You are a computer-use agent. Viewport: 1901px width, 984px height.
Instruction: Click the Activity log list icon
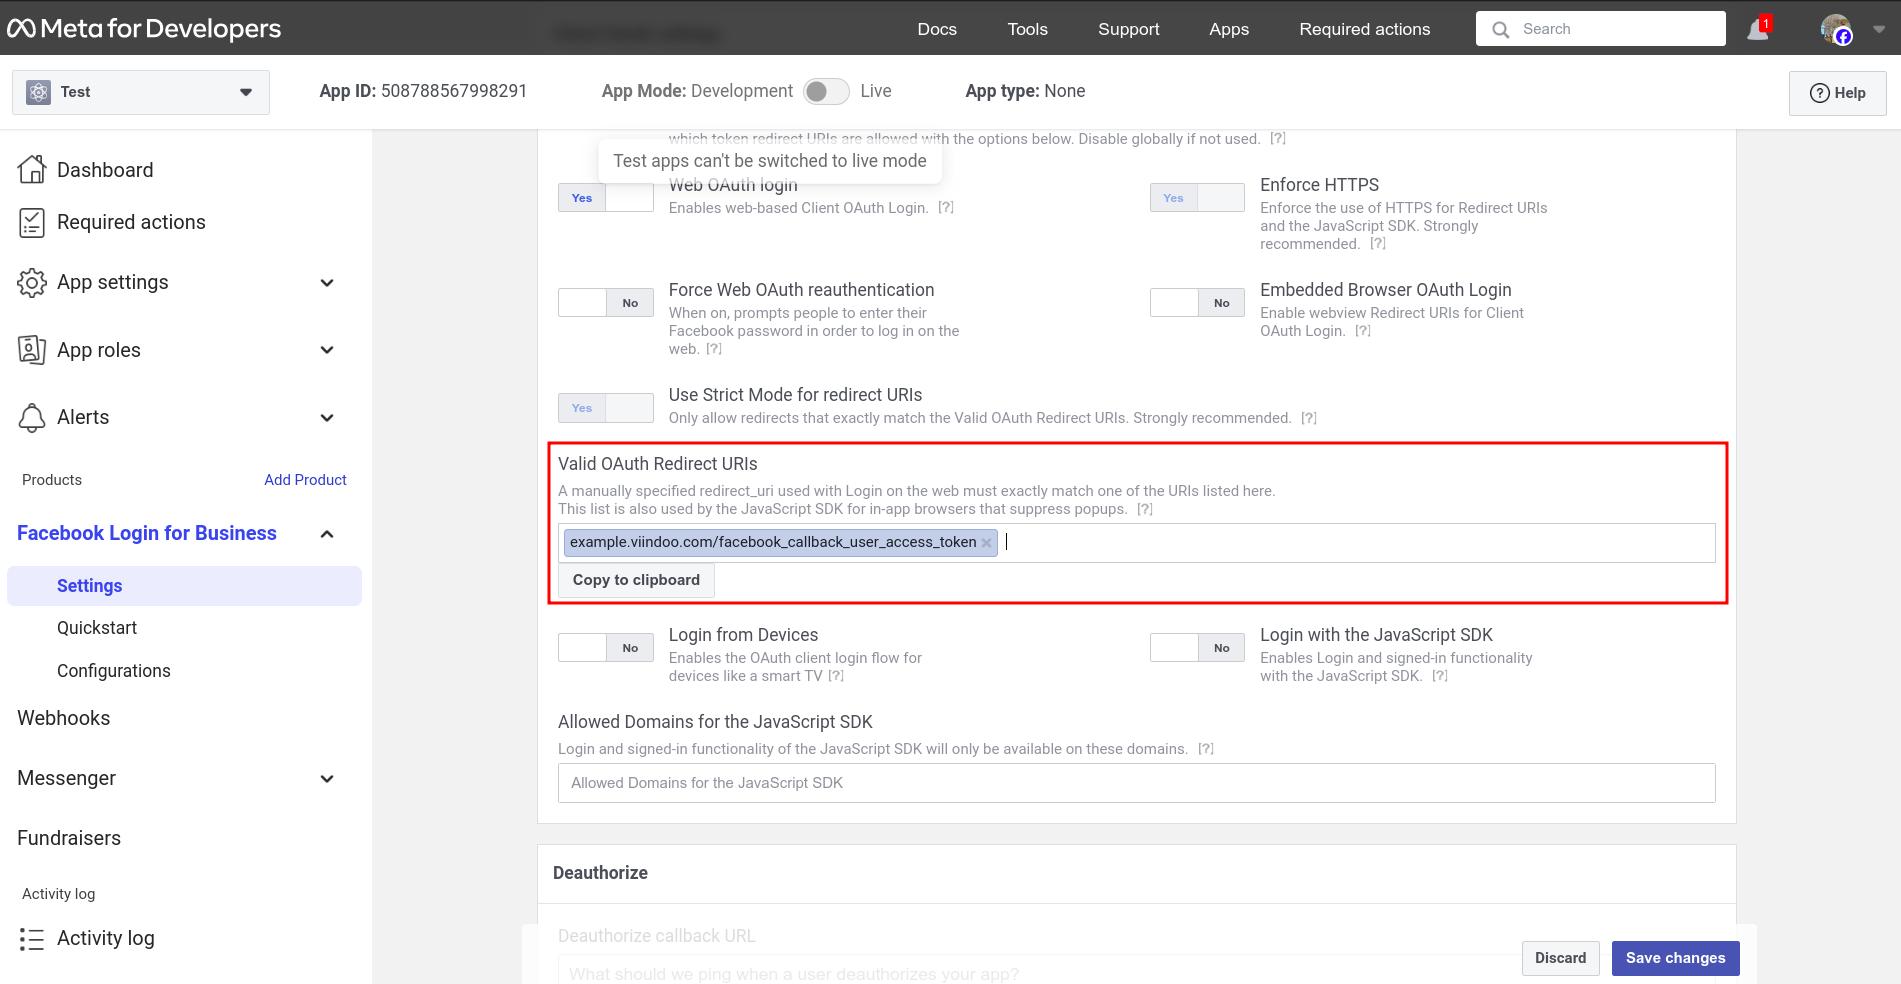32,939
